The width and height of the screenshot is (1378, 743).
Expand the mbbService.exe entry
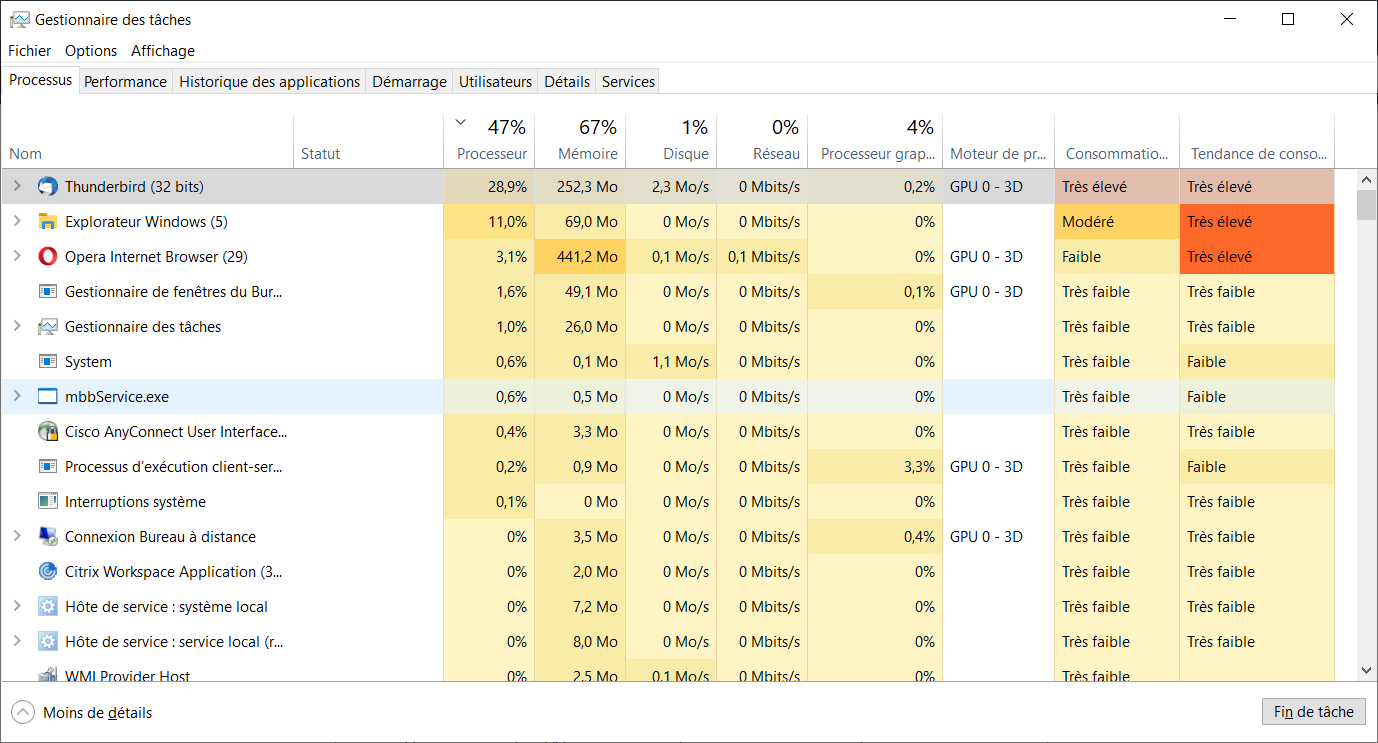point(16,397)
